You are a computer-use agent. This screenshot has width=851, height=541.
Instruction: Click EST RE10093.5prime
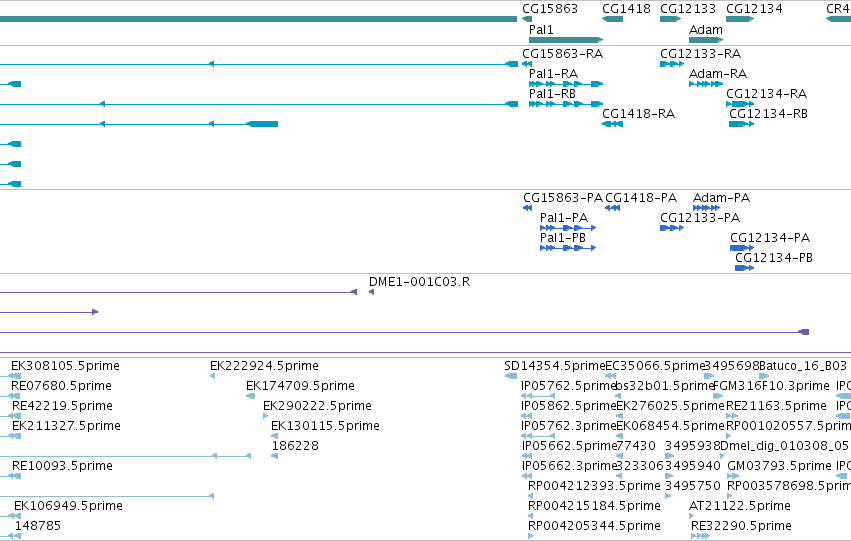click(62, 466)
